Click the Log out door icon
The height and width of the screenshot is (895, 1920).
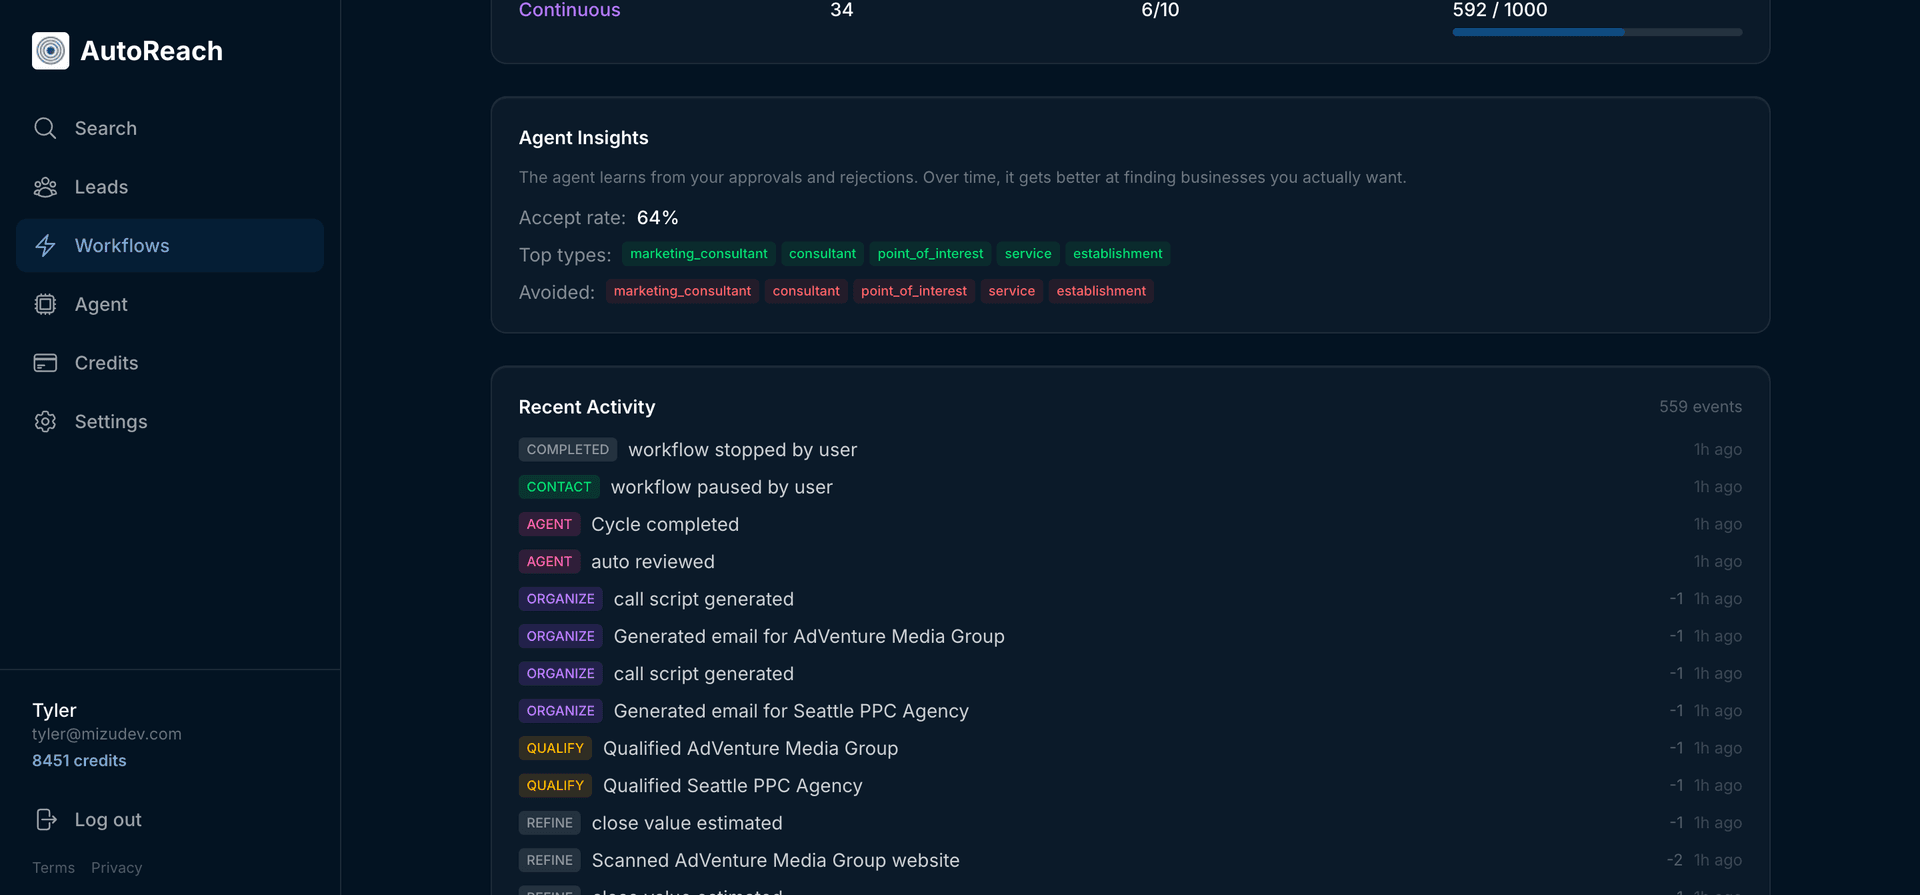point(45,820)
